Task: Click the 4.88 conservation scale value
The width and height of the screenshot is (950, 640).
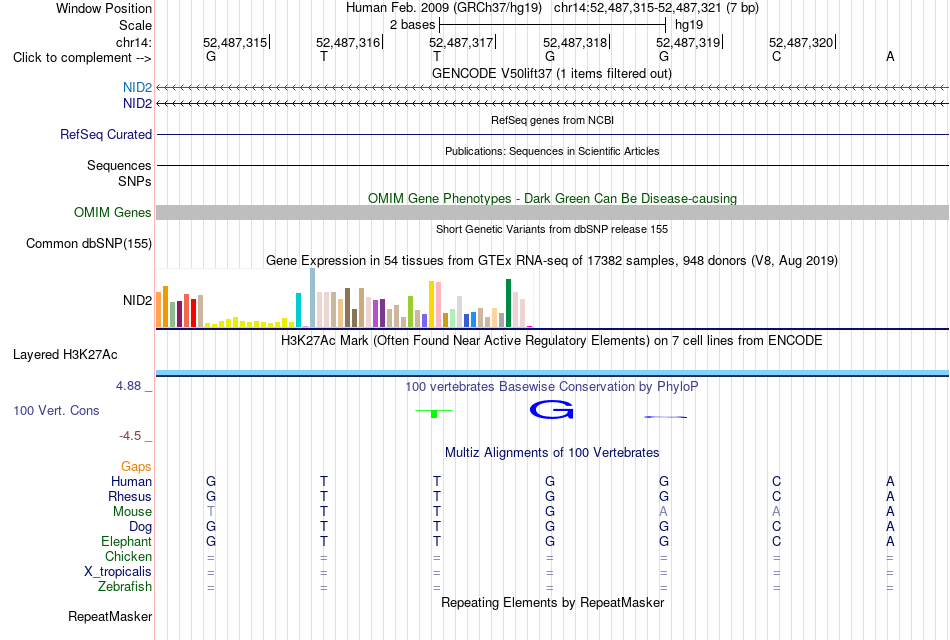Action: pos(128,386)
